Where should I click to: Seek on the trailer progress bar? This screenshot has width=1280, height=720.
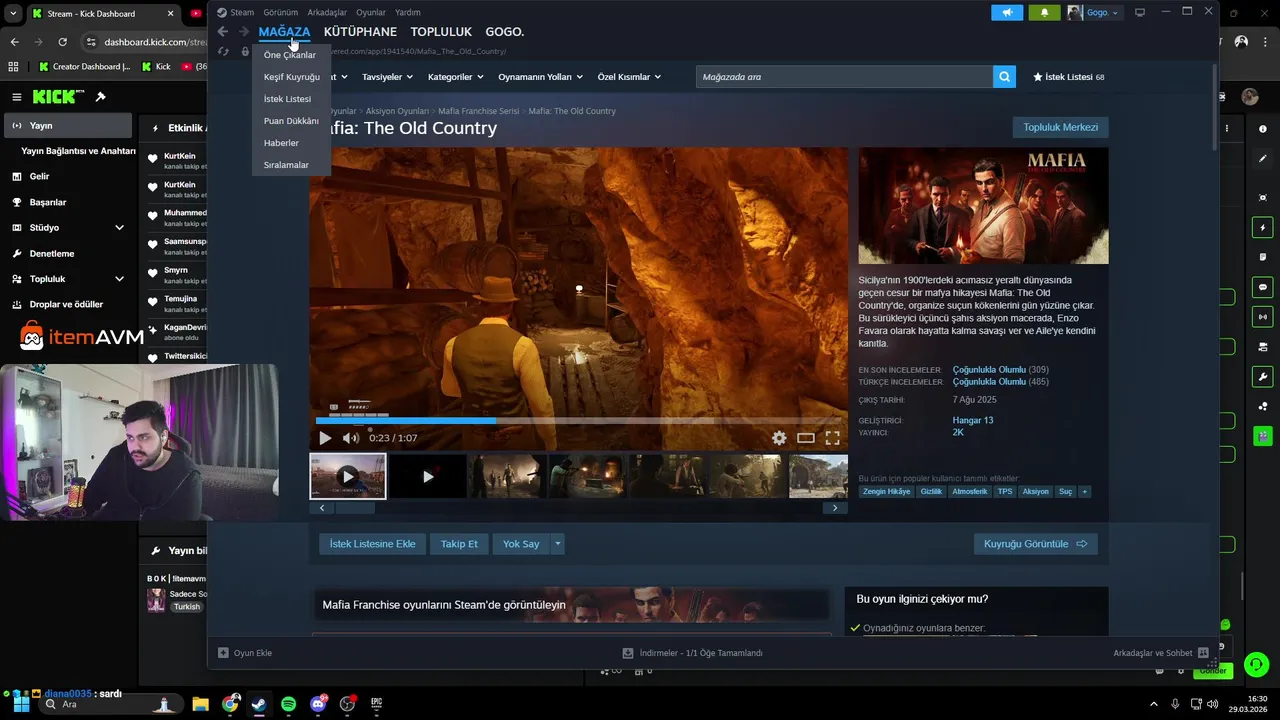click(x=579, y=421)
